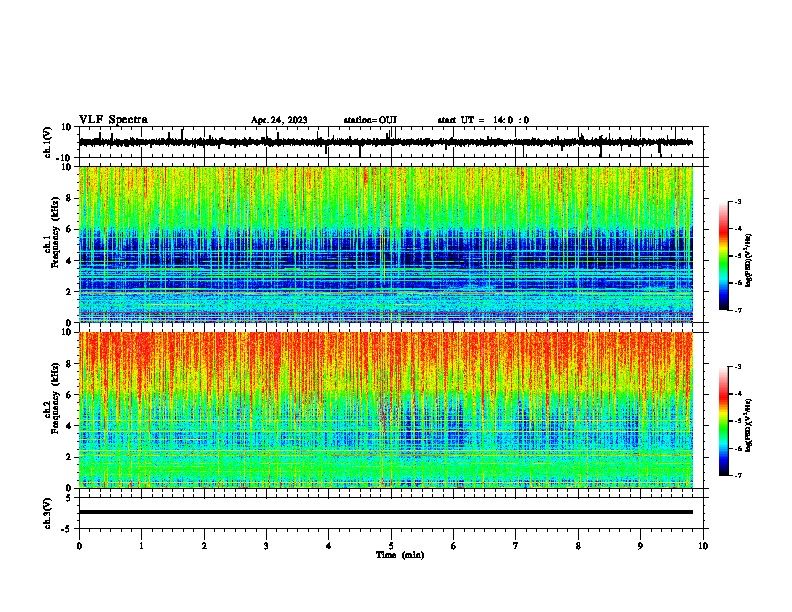Screen dimensions: 792x612
Task: Click the "4" kHz tick on ch.1 spectrogram
Action: tap(70, 261)
